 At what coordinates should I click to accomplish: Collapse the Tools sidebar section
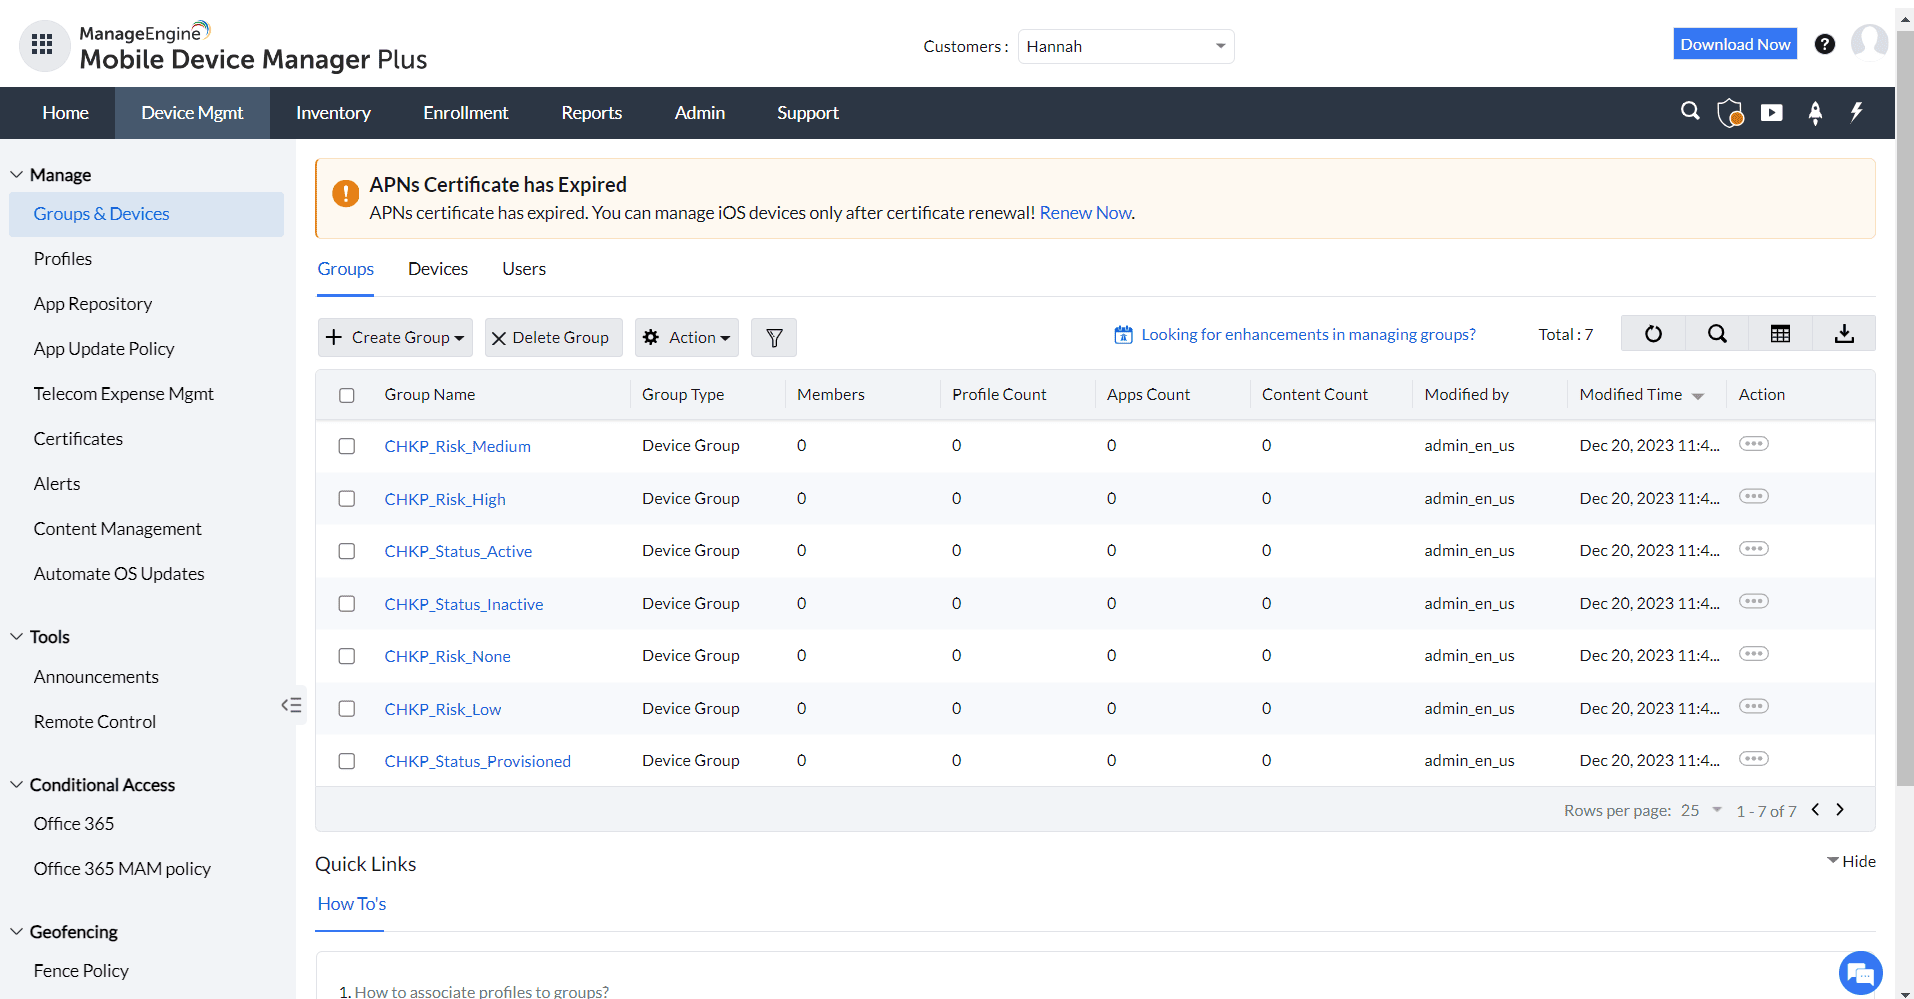click(x=17, y=636)
